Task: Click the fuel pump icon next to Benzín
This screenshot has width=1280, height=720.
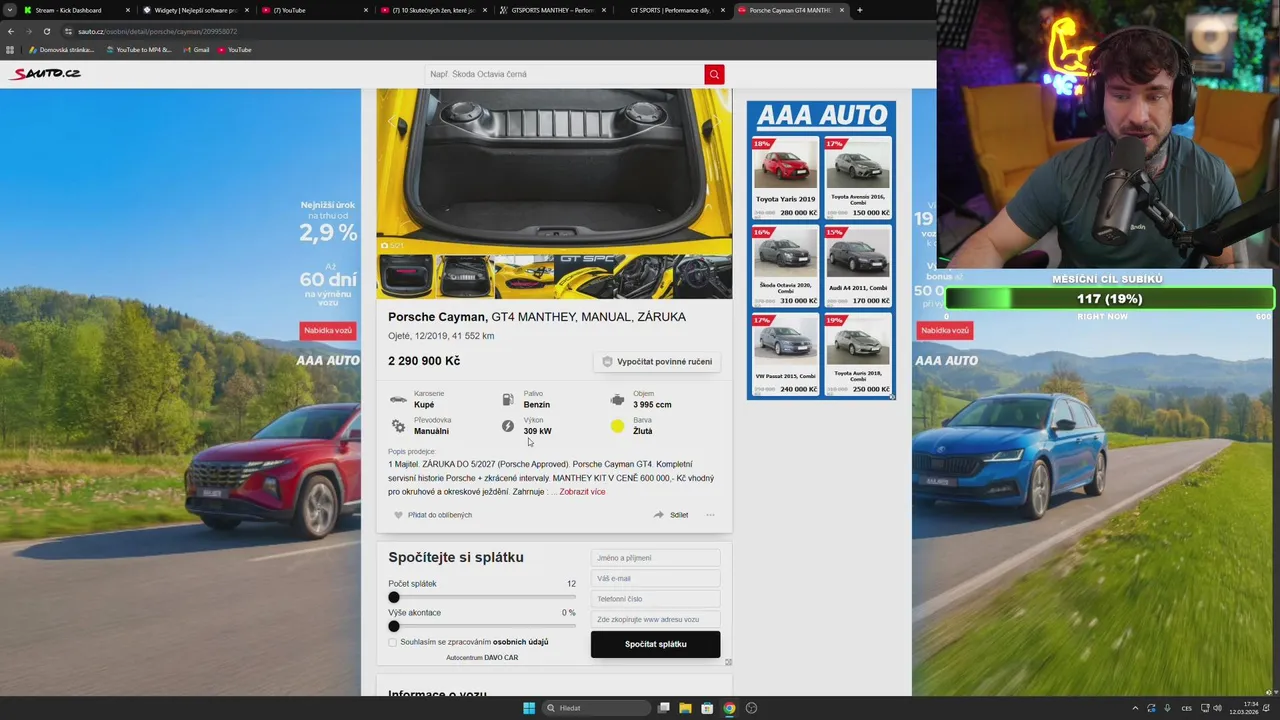Action: [508, 400]
